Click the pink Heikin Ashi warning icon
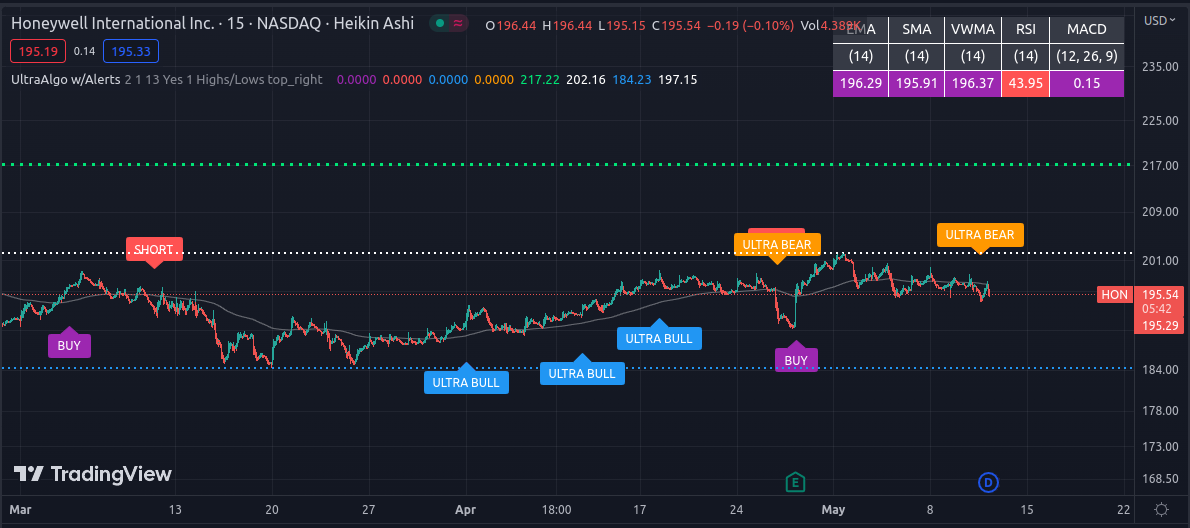Screen dimensions: 1190x528 [x=458, y=24]
